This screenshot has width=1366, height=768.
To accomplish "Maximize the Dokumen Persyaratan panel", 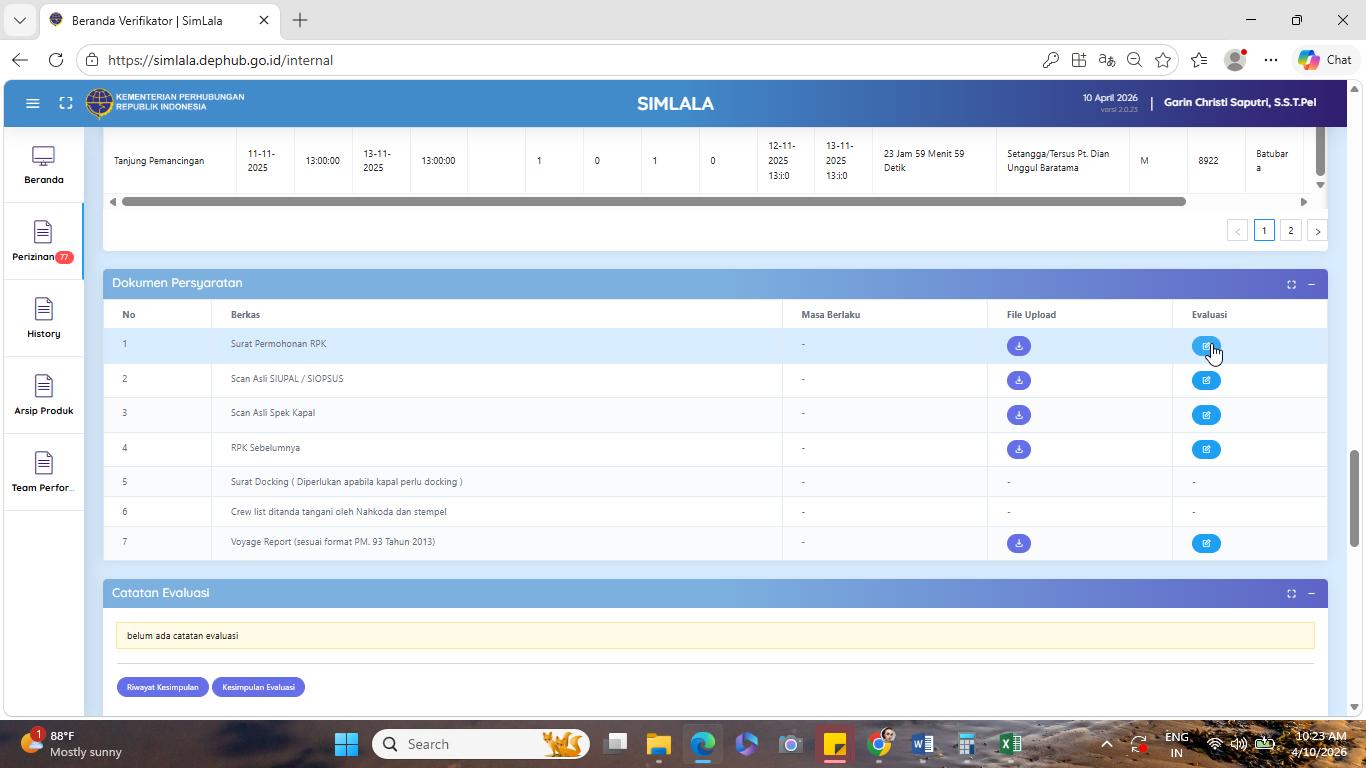I will pyautogui.click(x=1291, y=284).
